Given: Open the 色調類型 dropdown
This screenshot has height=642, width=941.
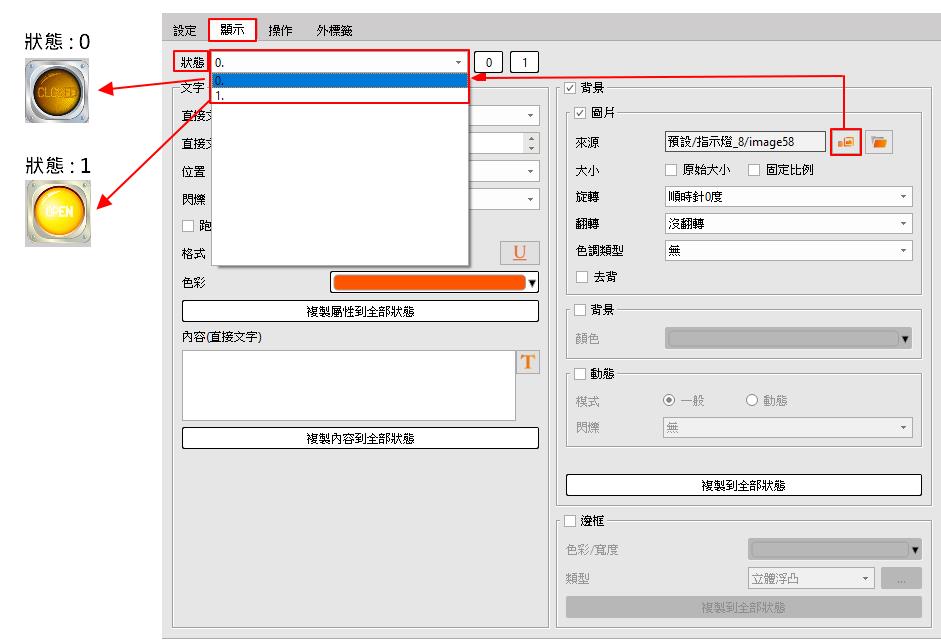Looking at the screenshot, I should [x=788, y=251].
